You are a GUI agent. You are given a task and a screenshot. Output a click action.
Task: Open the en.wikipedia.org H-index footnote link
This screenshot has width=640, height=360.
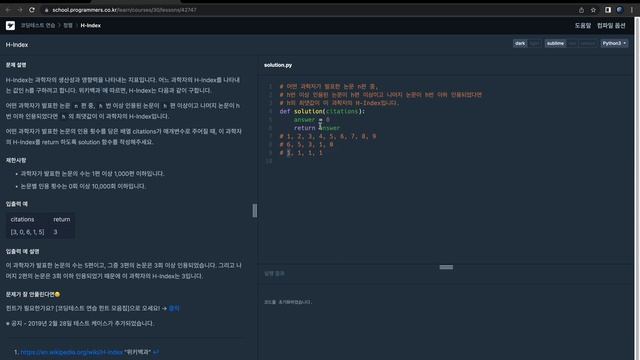[71, 352]
